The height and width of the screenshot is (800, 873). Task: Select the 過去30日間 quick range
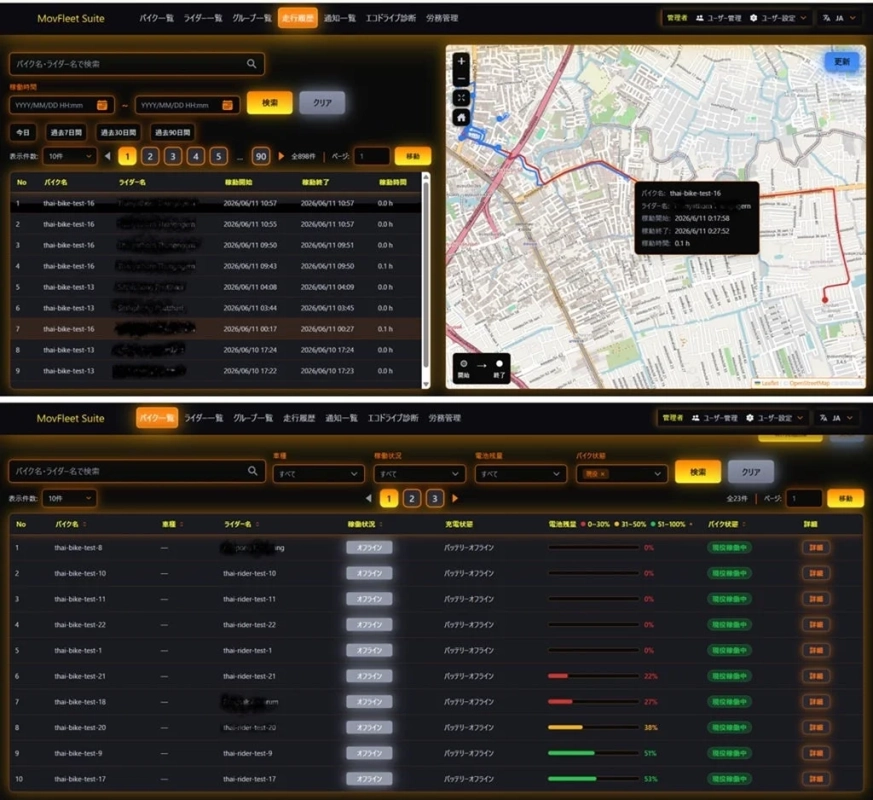118,132
